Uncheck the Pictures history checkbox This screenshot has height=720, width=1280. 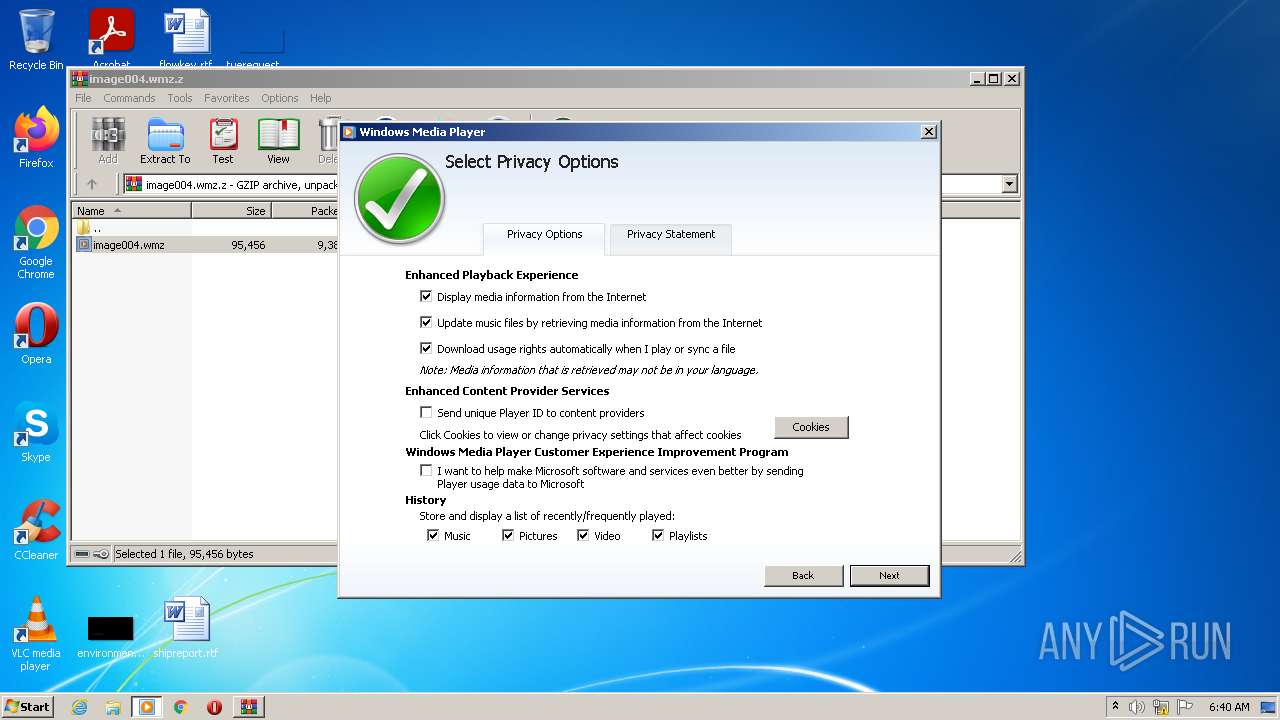(508, 536)
